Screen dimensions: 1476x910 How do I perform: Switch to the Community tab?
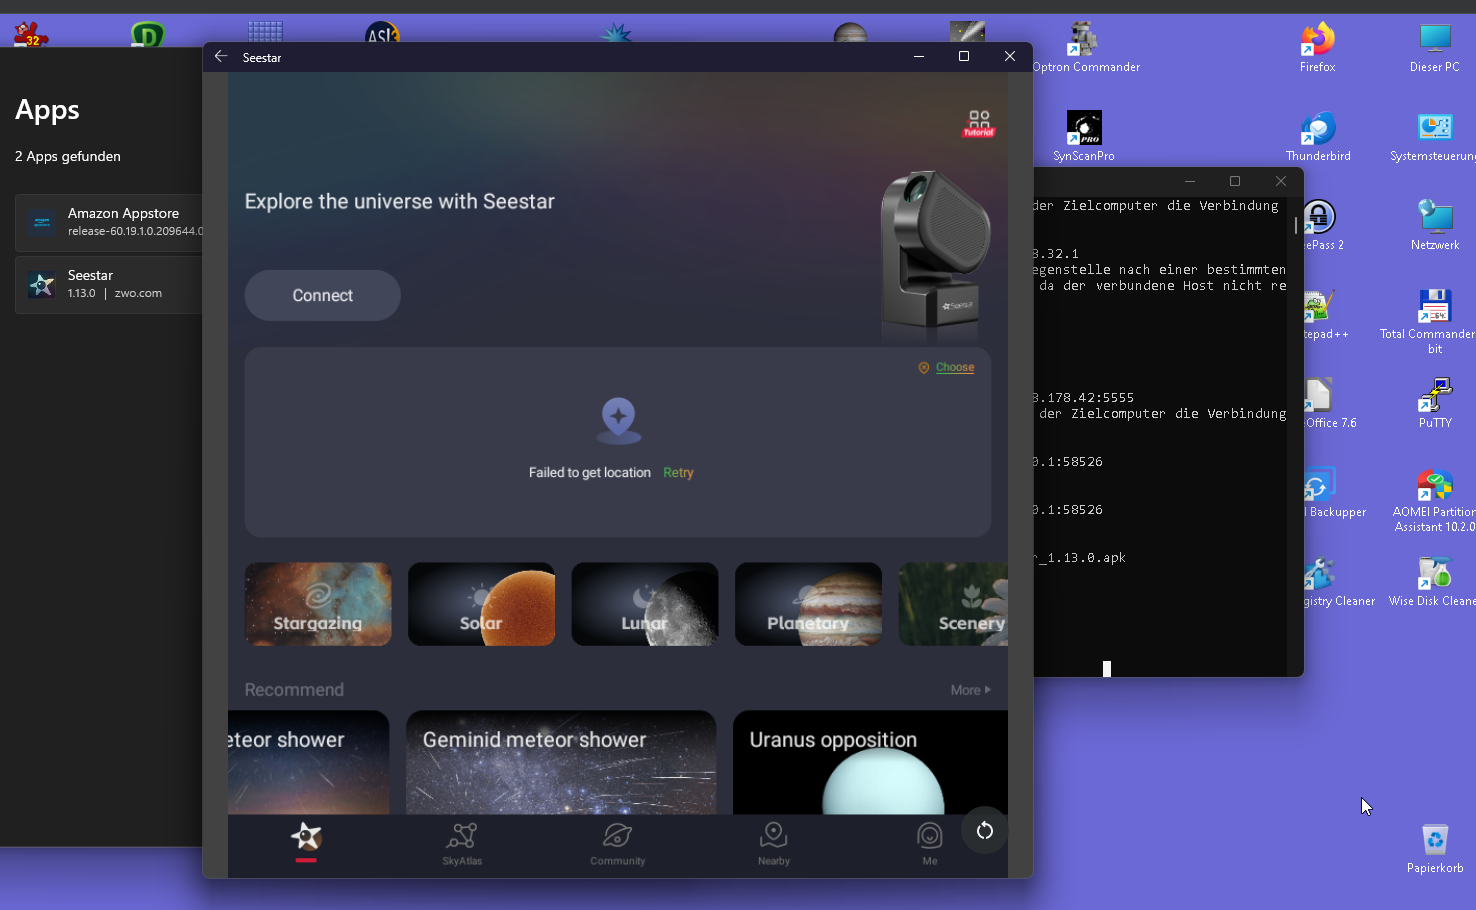tap(618, 845)
